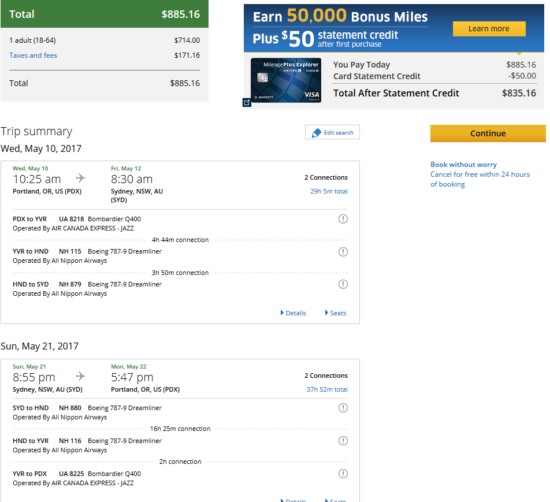The width and height of the screenshot is (550, 502).
Task: Click the UA 8218 flight number
Action: (71, 219)
